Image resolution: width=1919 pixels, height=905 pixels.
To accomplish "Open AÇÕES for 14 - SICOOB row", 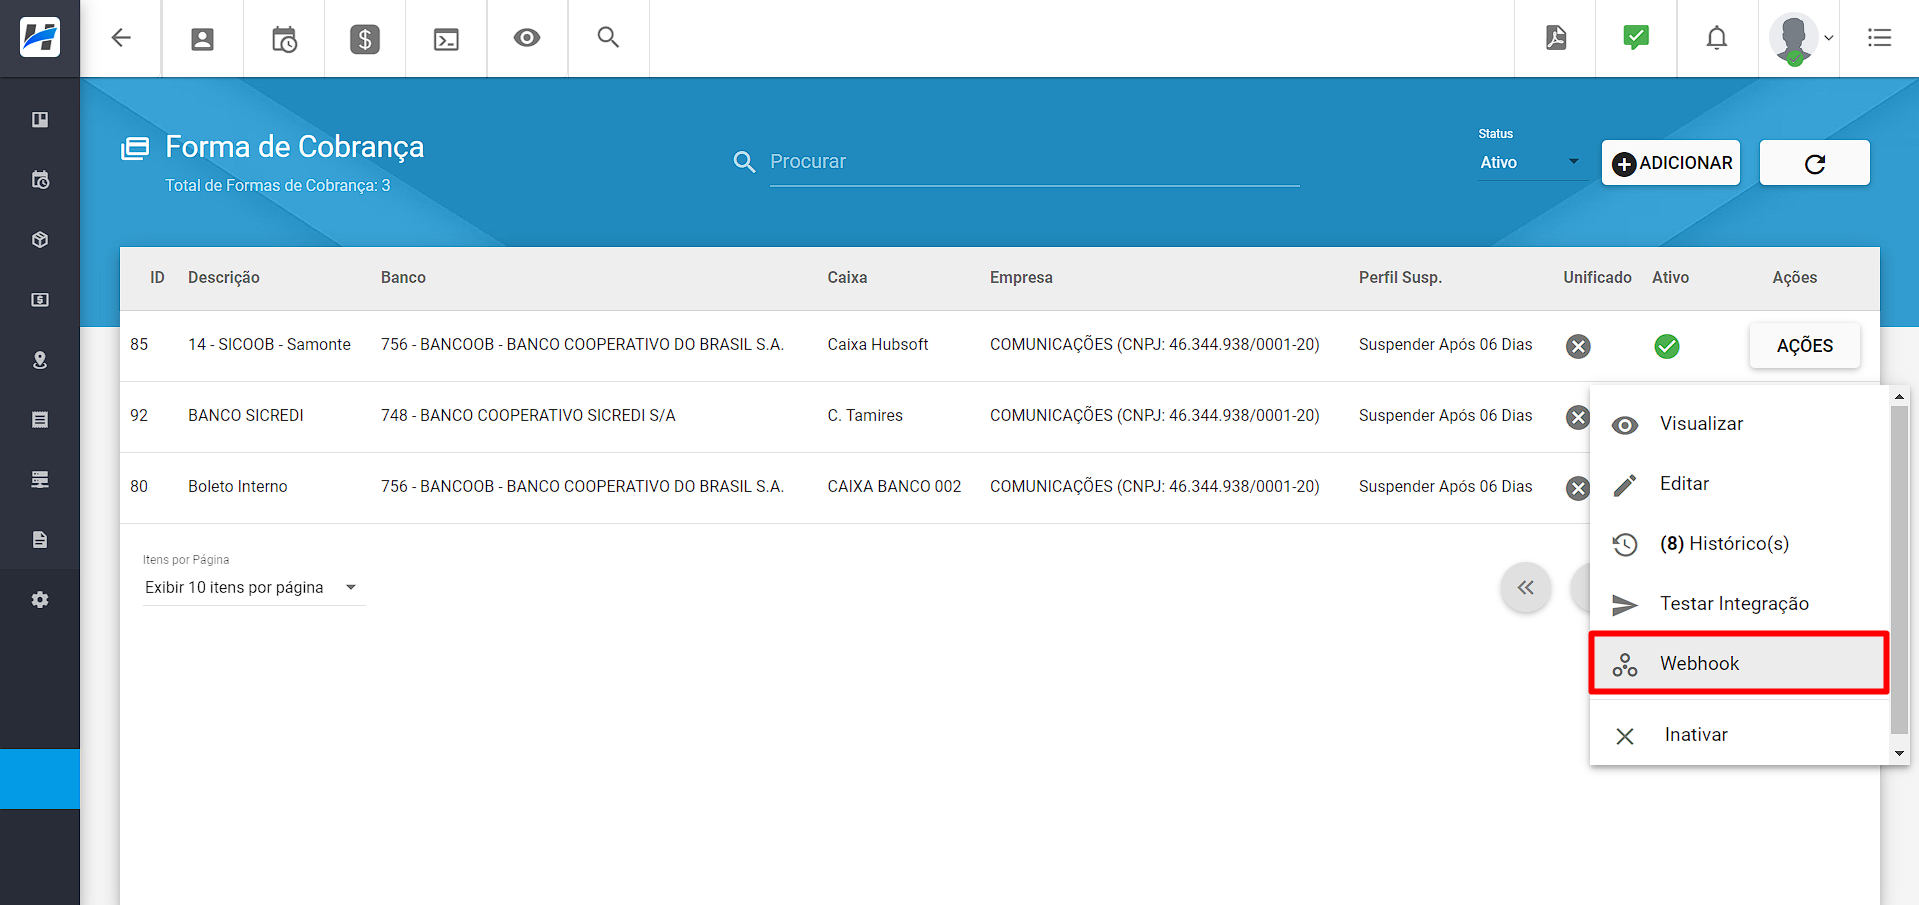I will 1804,346.
